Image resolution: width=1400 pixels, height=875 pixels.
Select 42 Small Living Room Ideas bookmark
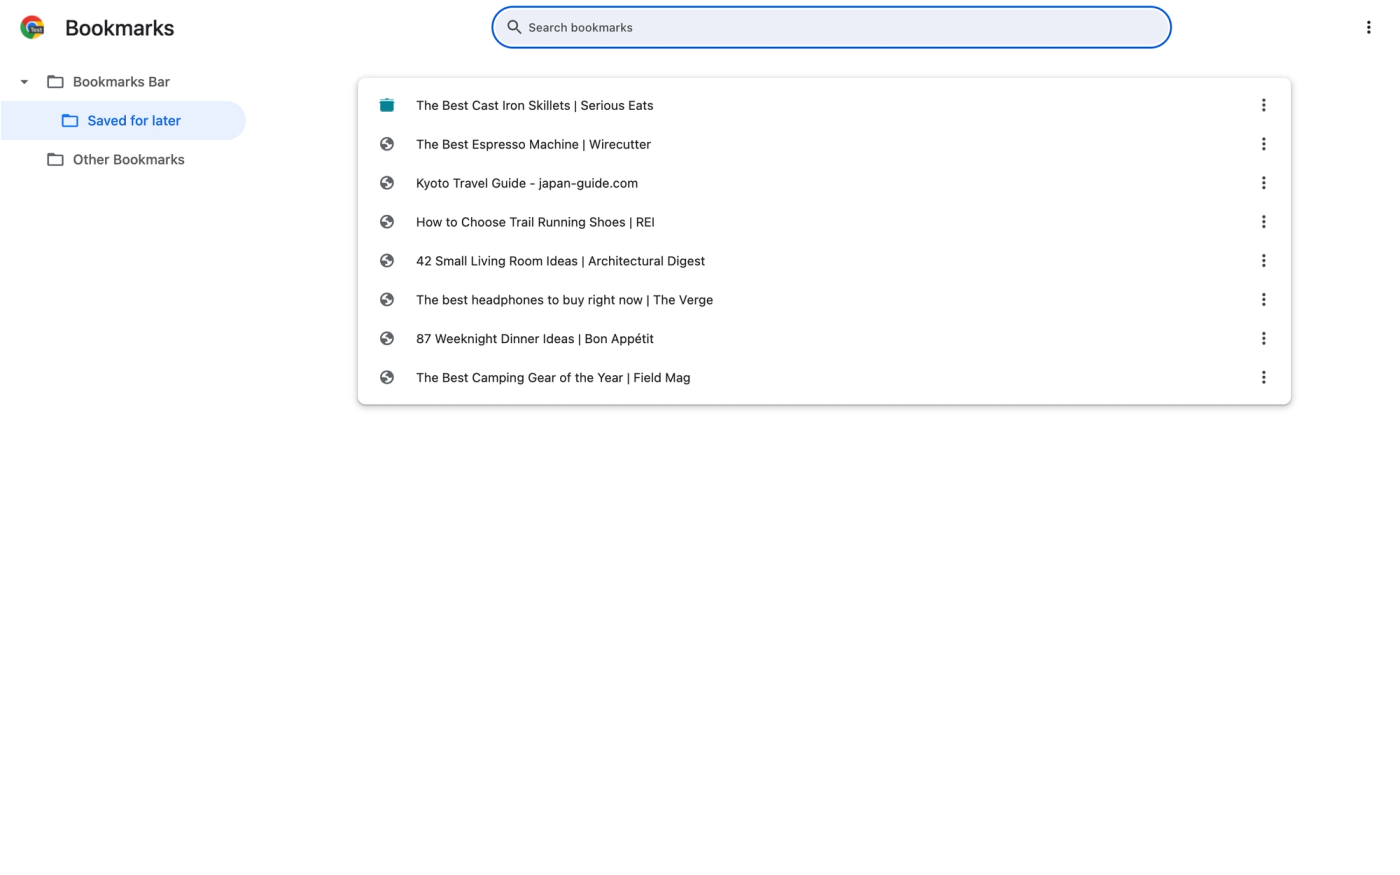click(824, 261)
